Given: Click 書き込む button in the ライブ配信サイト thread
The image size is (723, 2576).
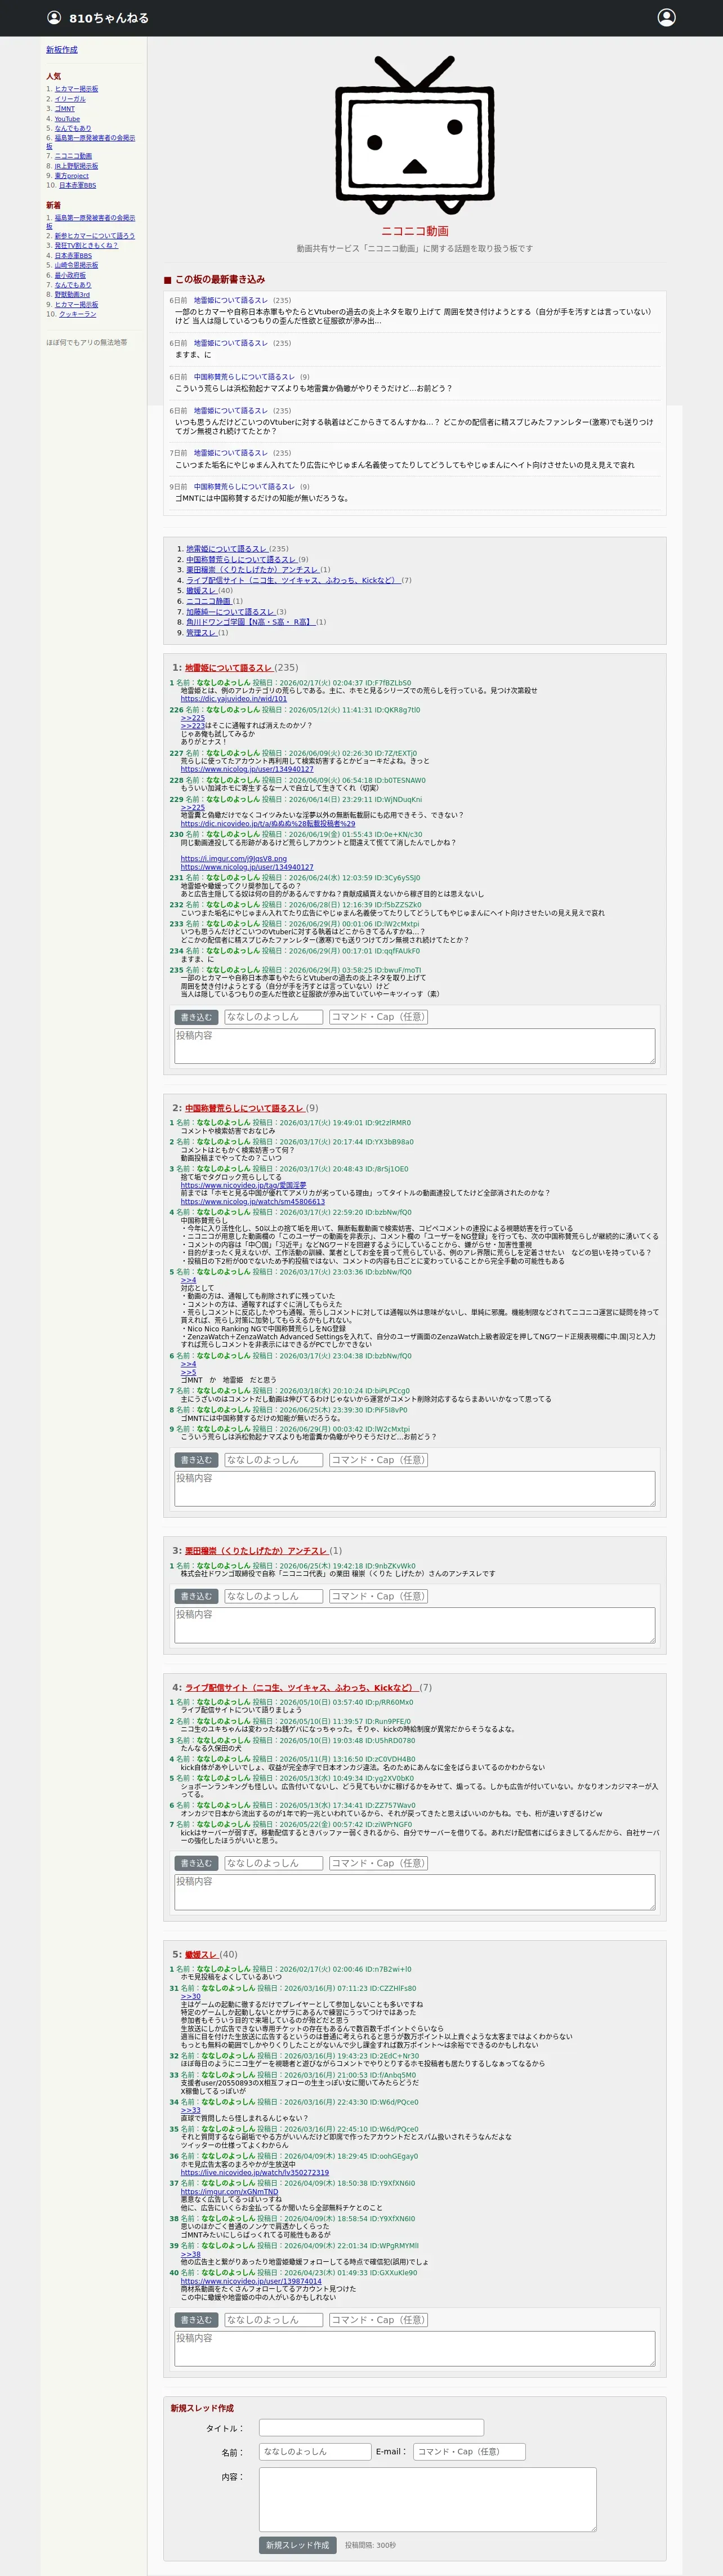Looking at the screenshot, I should (x=196, y=1863).
